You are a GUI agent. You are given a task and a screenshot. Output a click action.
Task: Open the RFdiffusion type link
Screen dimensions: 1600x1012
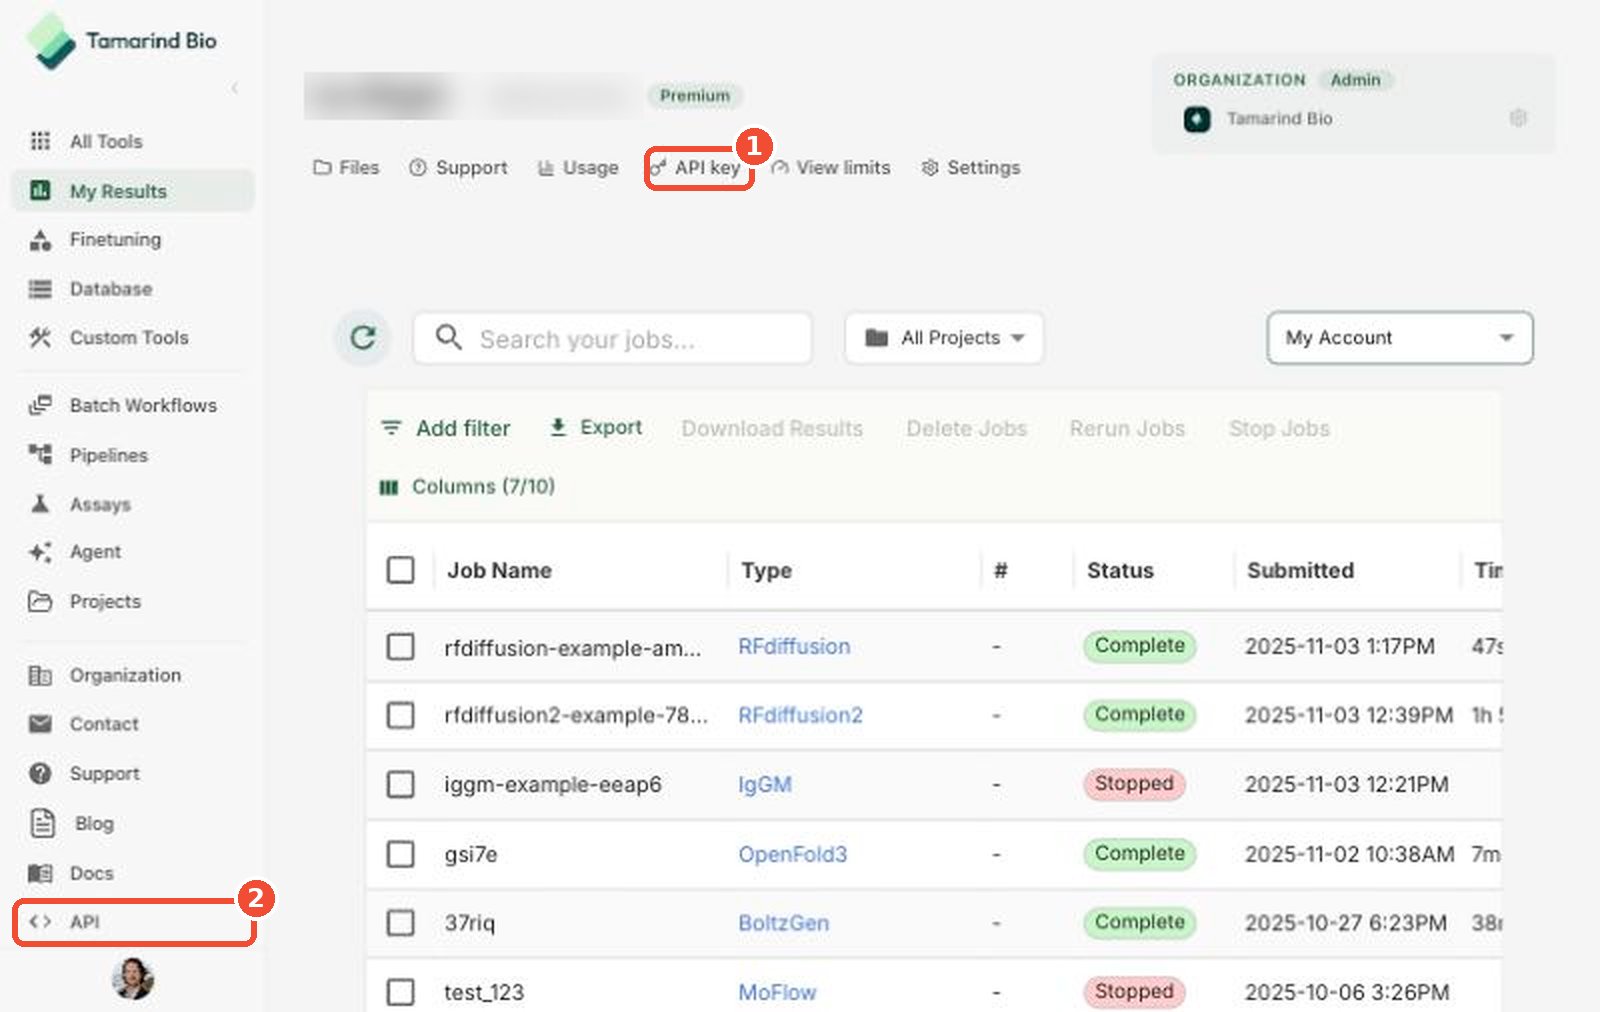[x=794, y=646]
